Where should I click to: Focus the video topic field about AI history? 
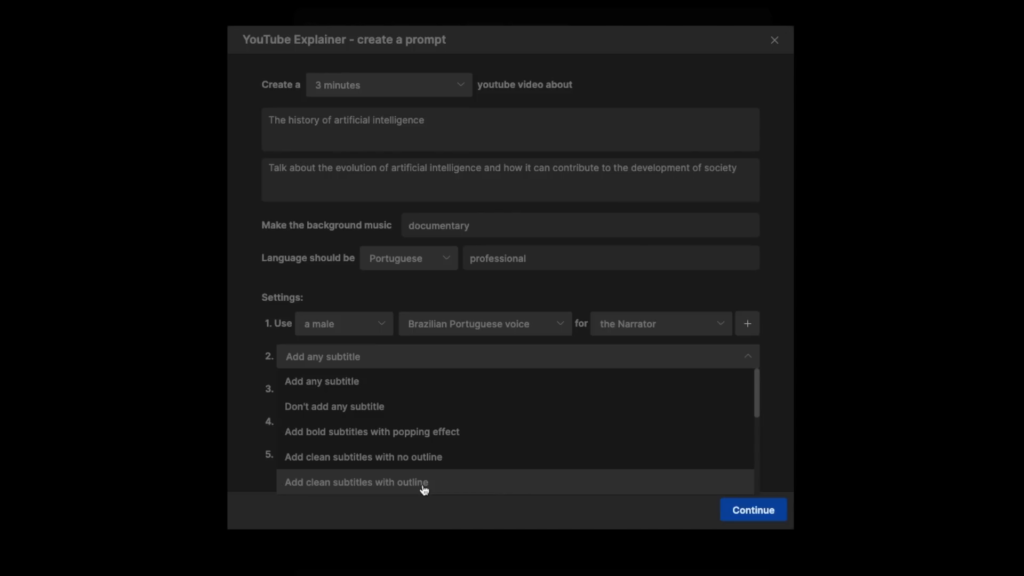coord(510,129)
